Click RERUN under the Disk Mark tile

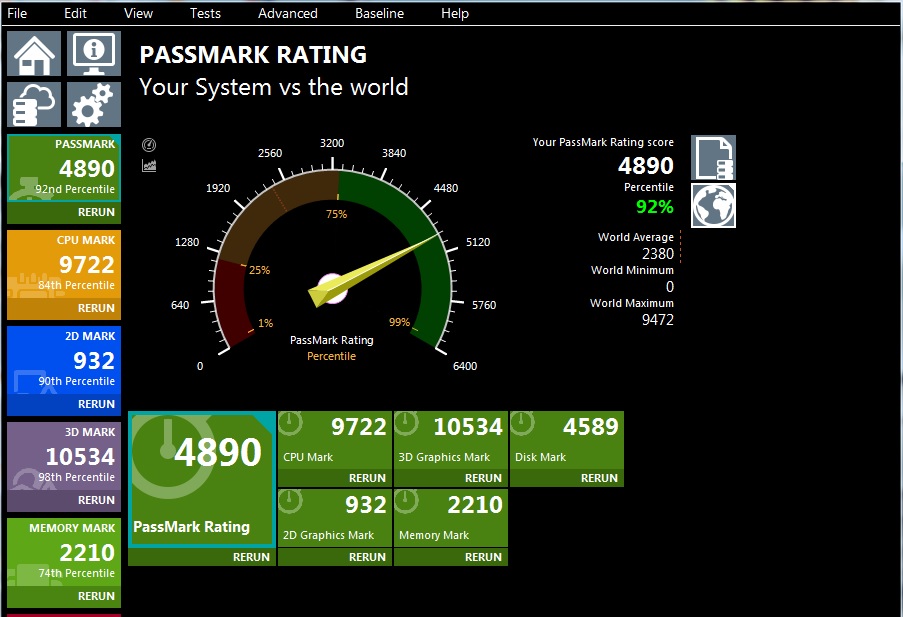599,478
